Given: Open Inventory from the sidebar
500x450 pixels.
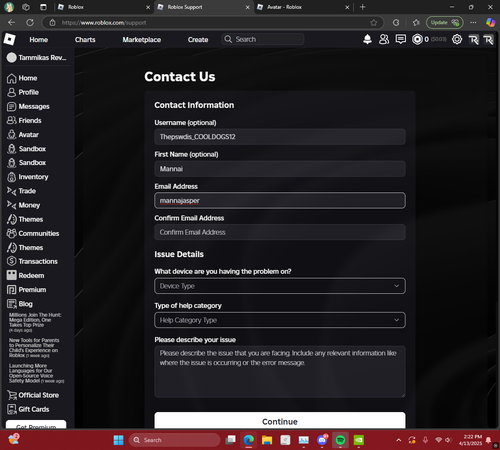Looking at the screenshot, I should [x=27, y=177].
